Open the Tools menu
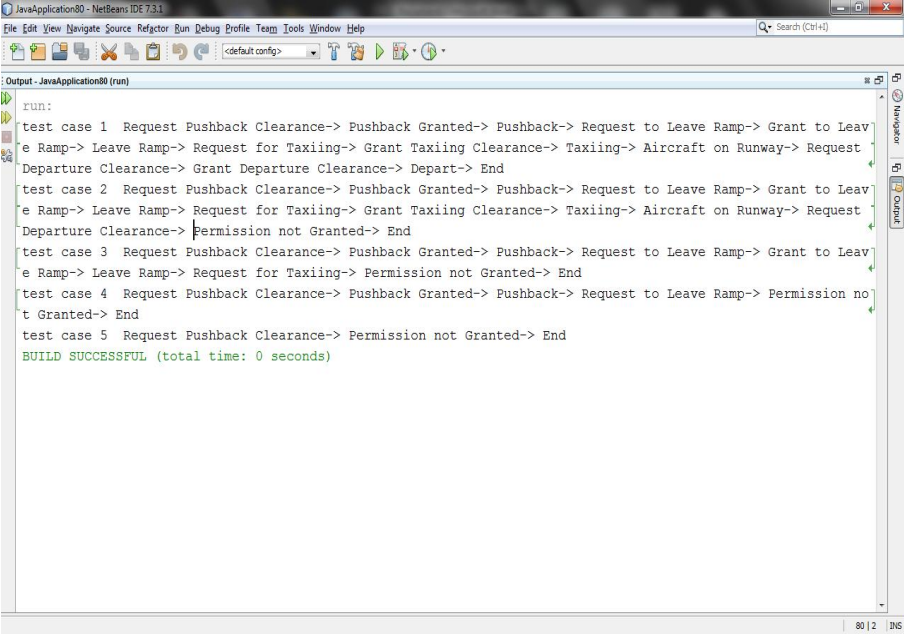The image size is (904, 634). (x=293, y=28)
